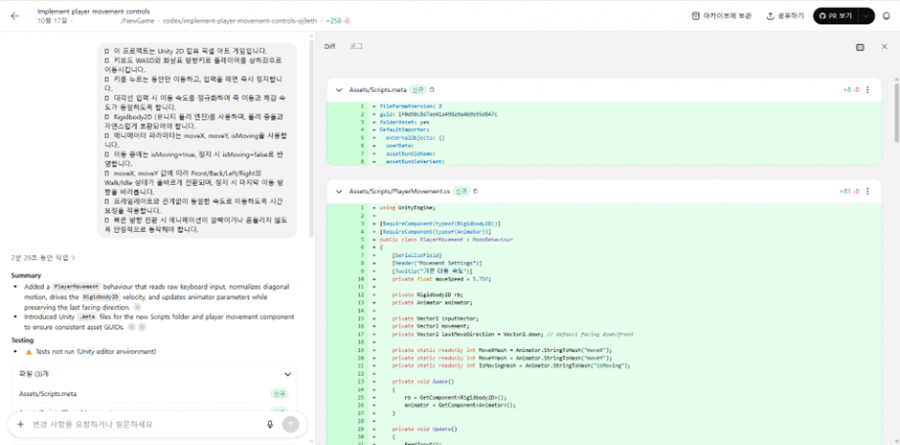Close the diff panel
Image resolution: width=900 pixels, height=445 pixels.
click(884, 47)
